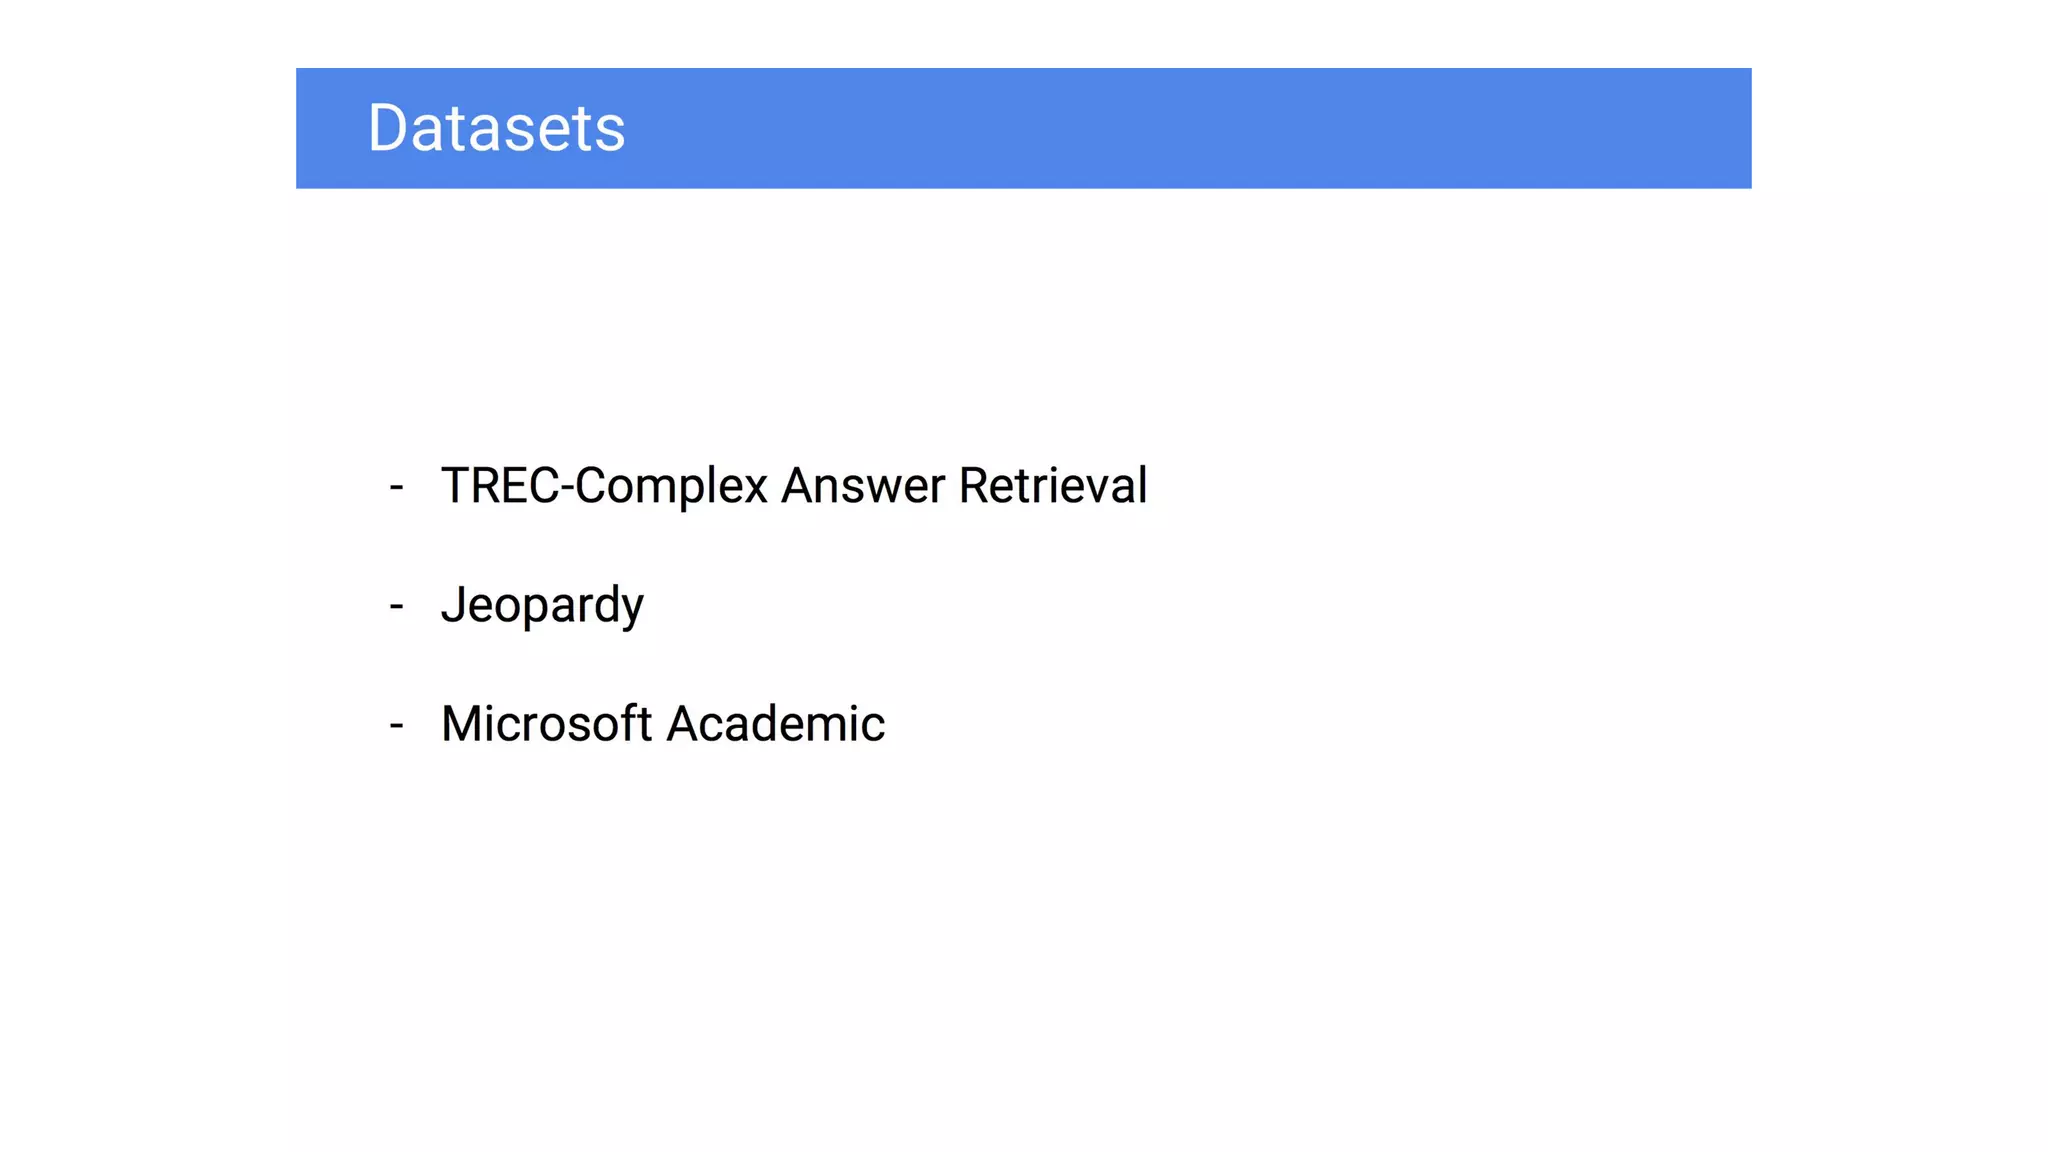Click blue header area left of "Datasets"
The width and height of the screenshot is (2048, 1152).
click(330, 128)
